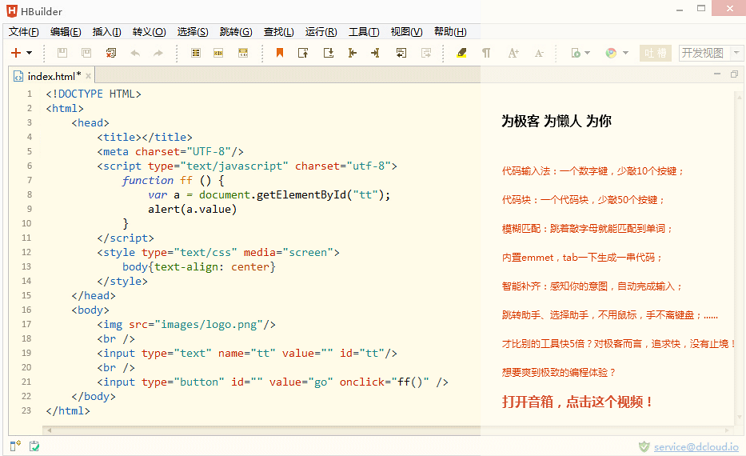This screenshot has width=746, height=456.
Task: Open the 开发视图 view combo box
Action: tap(711, 53)
